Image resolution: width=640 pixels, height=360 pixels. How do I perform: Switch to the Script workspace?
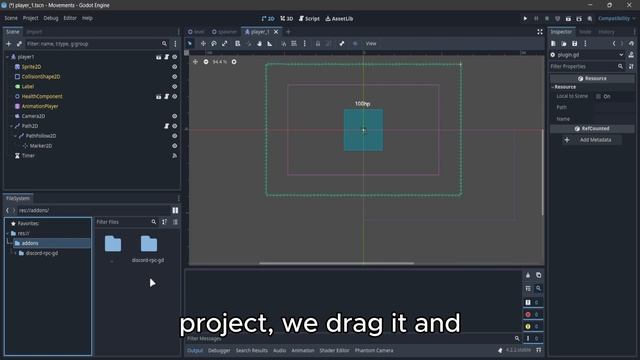pos(309,19)
